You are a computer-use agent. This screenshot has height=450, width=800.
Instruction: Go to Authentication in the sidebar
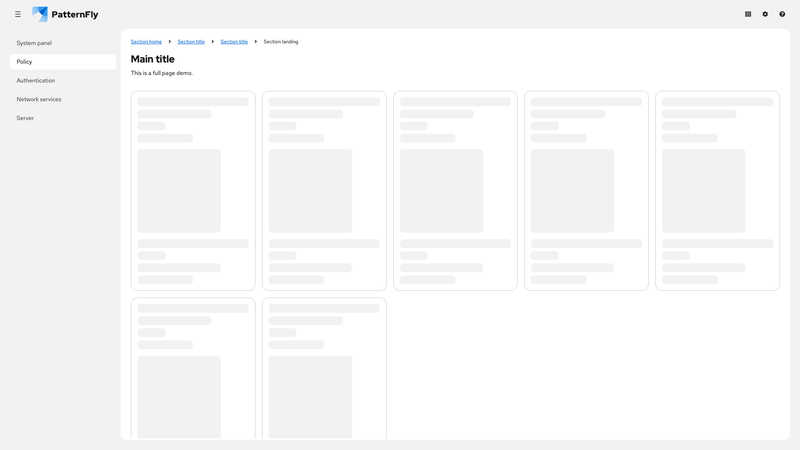point(36,81)
